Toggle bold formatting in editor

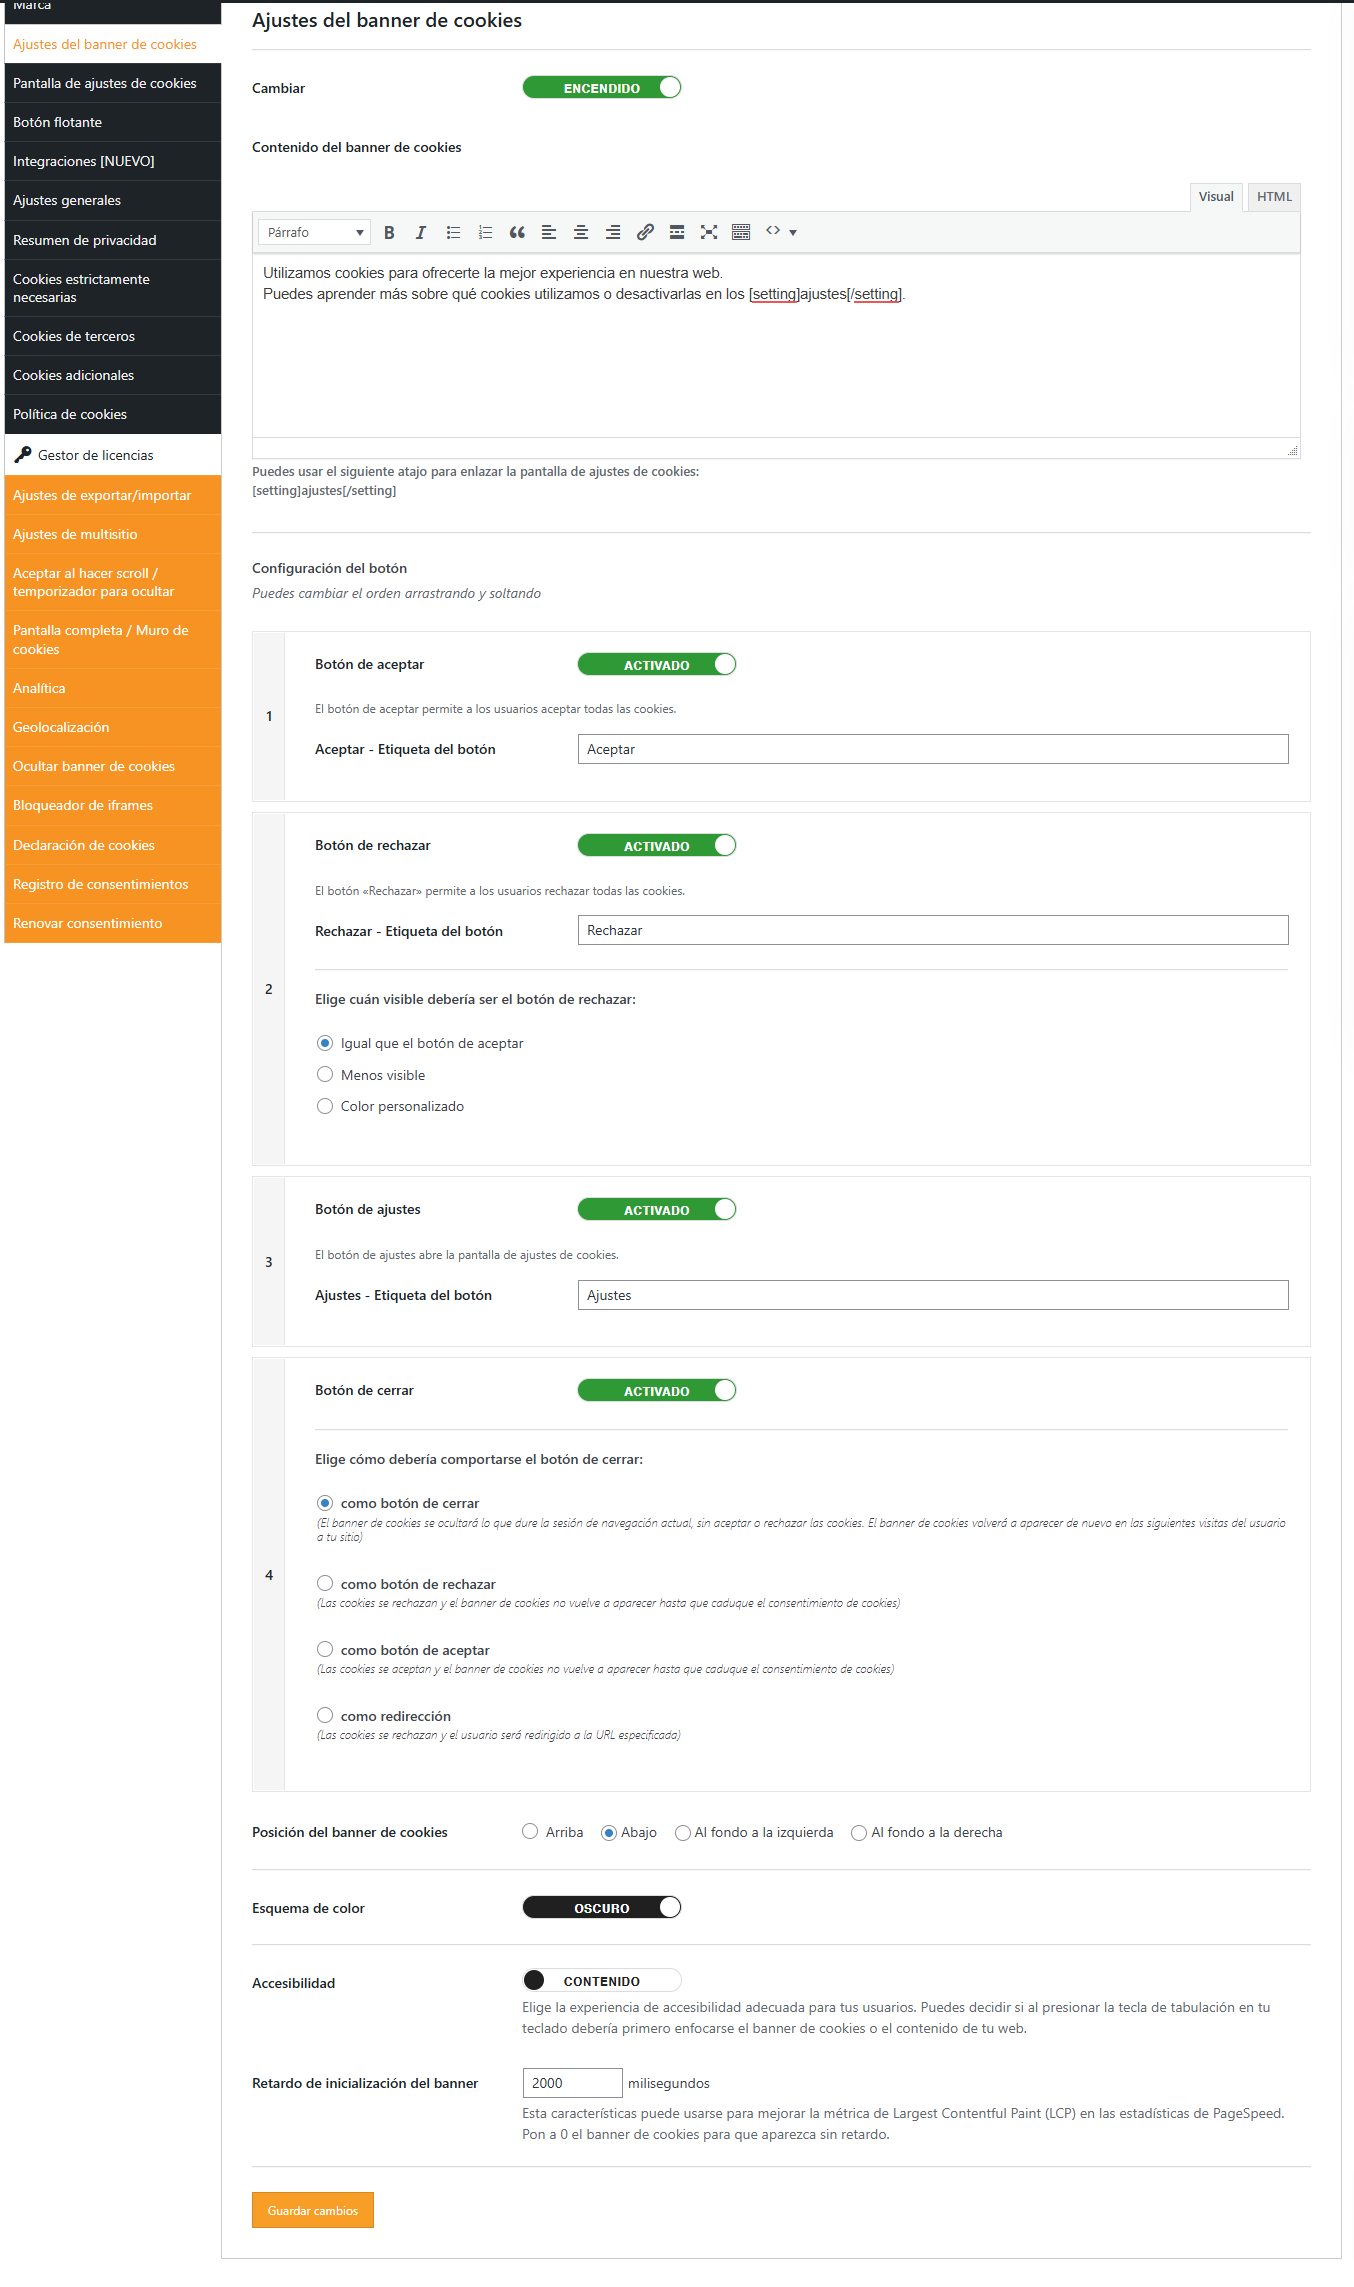389,232
